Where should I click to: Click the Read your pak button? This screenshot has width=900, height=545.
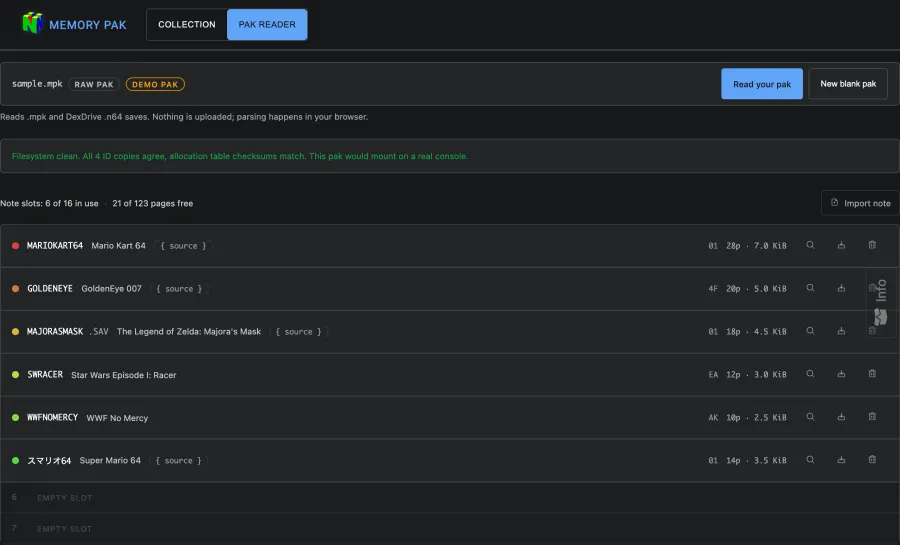[x=762, y=84]
